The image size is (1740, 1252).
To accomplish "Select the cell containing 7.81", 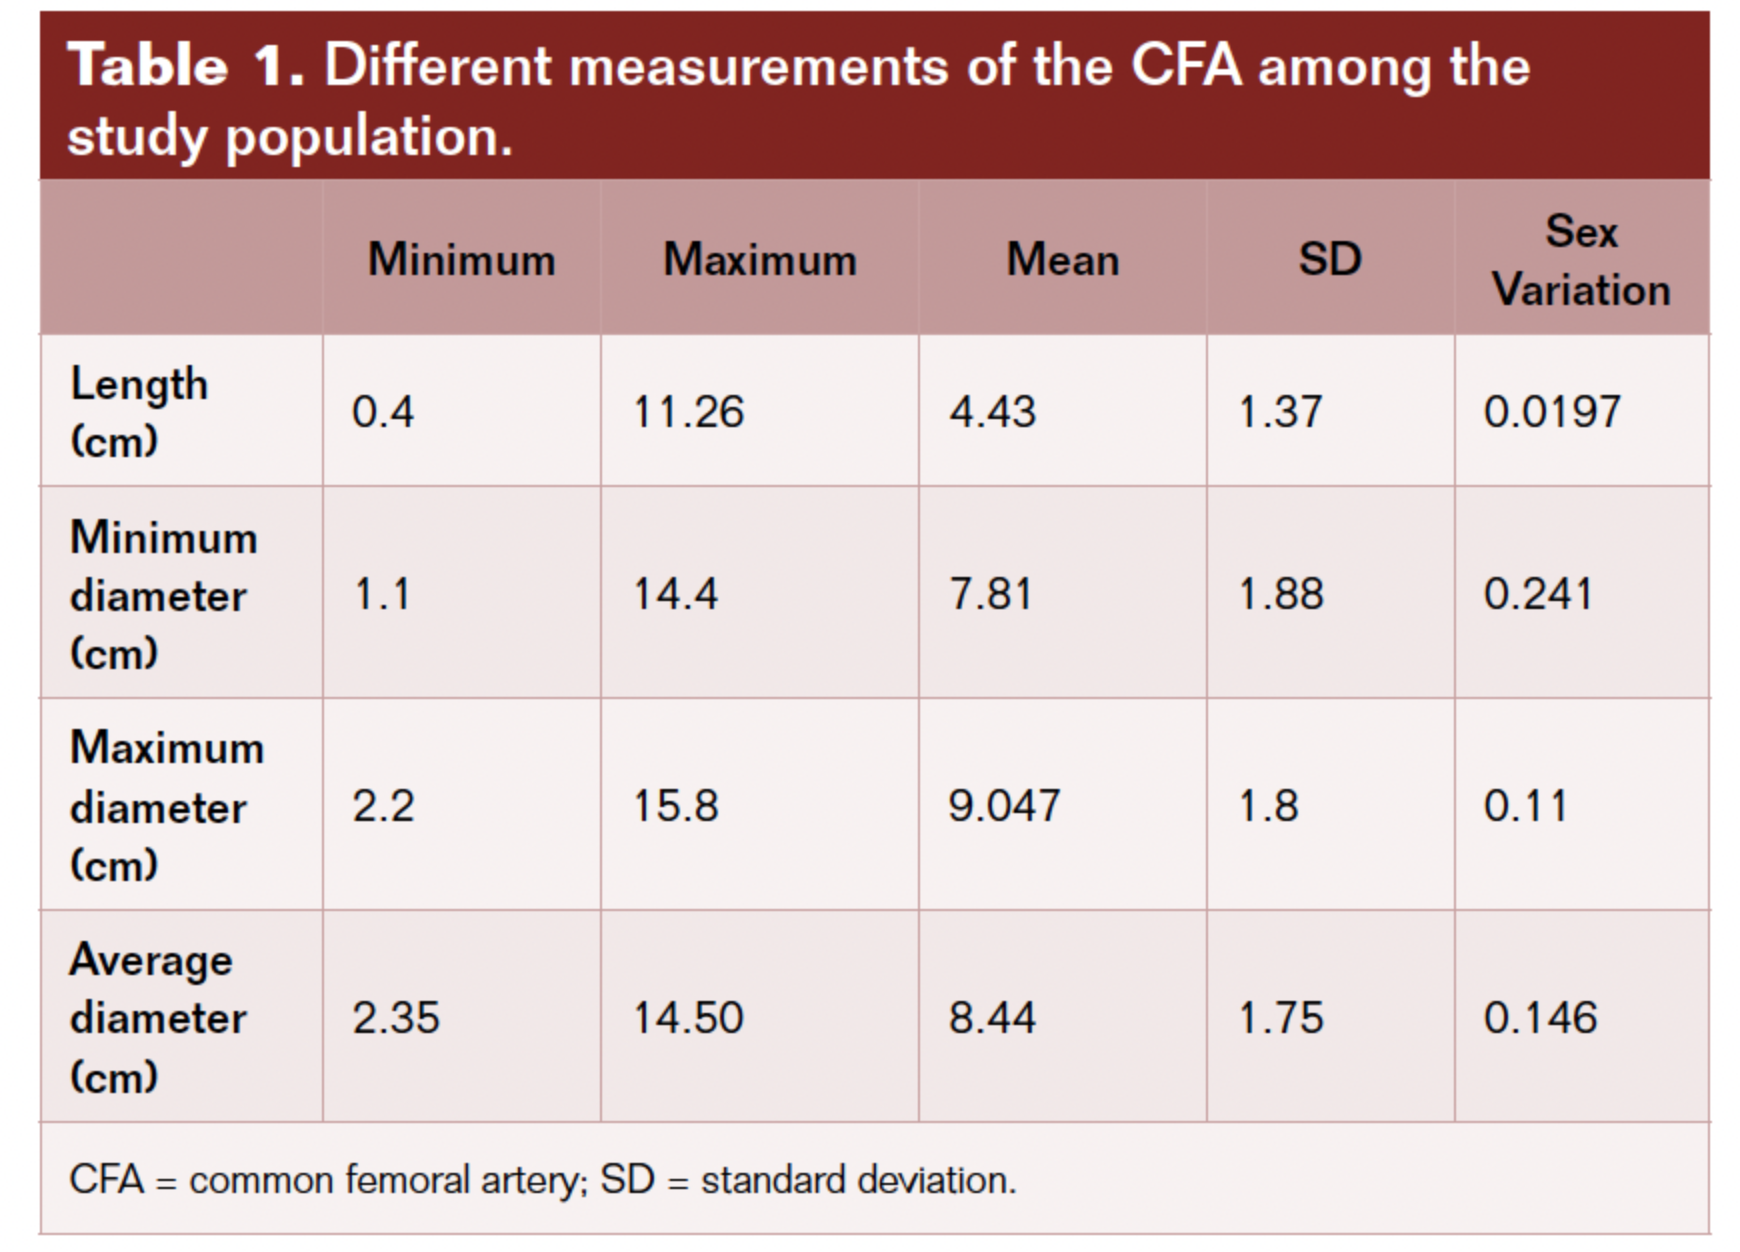I will click(x=990, y=594).
